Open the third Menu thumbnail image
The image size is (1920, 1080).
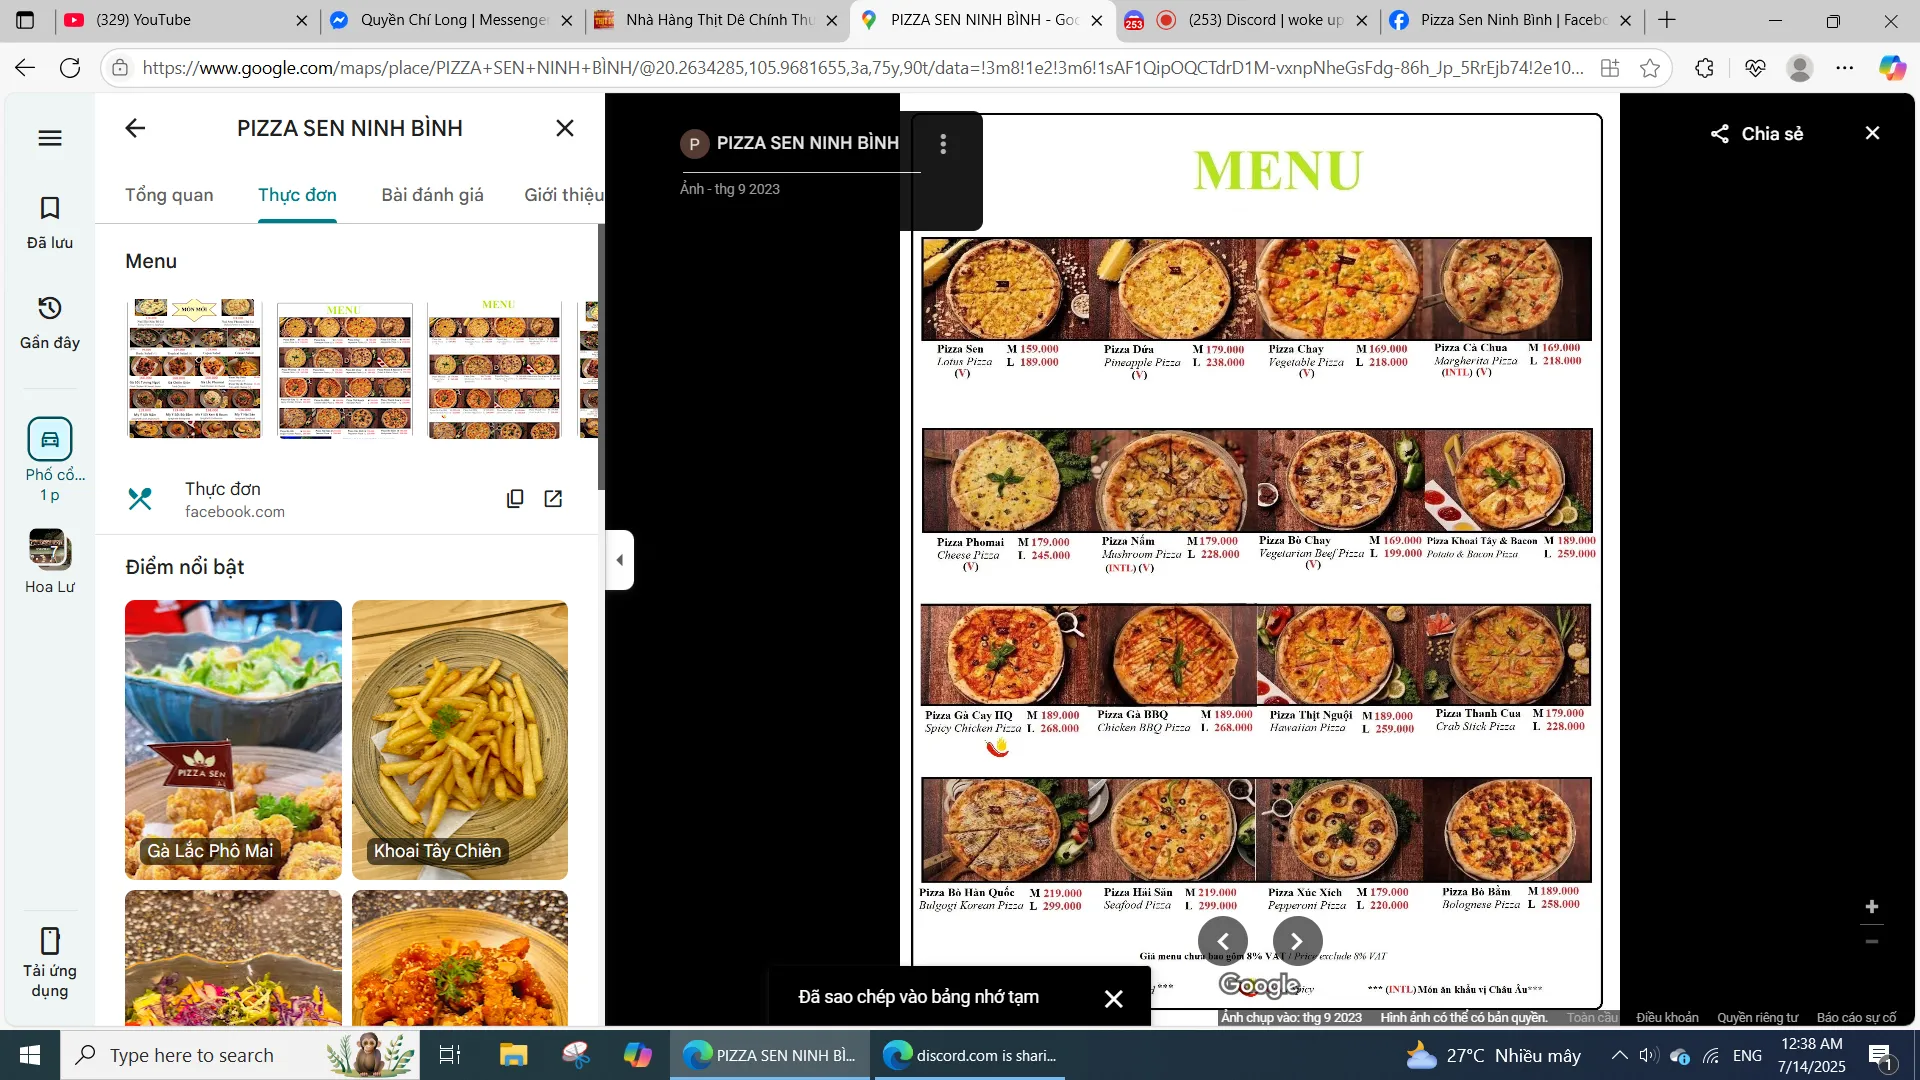pyautogui.click(x=495, y=369)
